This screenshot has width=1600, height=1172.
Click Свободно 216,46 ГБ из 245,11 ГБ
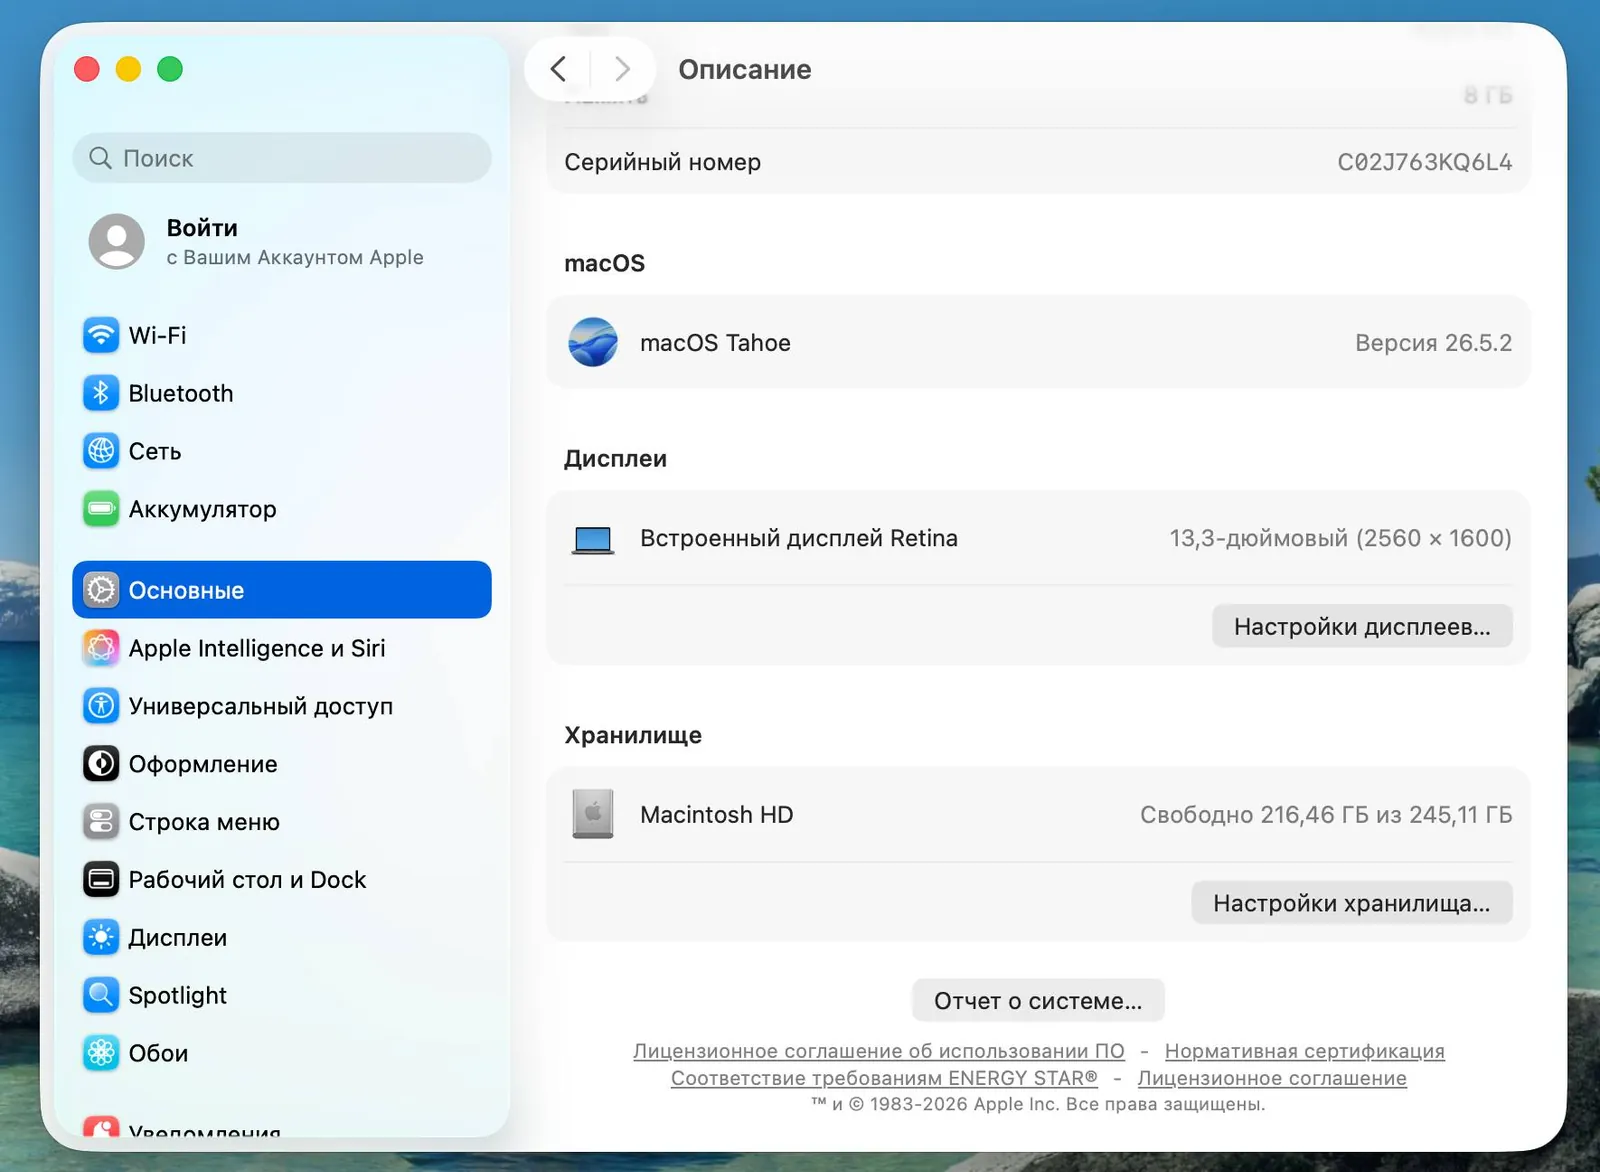[1326, 815]
